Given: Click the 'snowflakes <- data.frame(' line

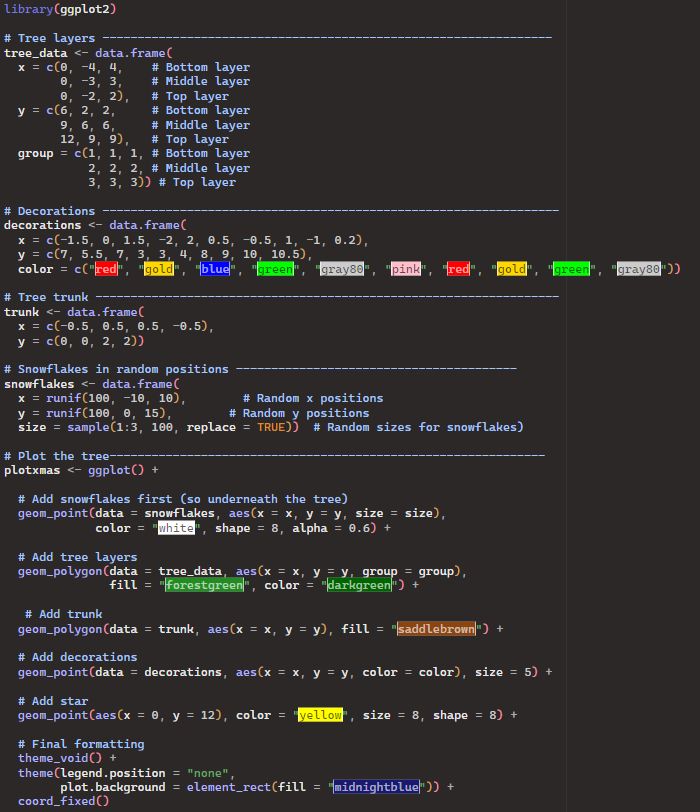Looking at the screenshot, I should tap(92, 384).
